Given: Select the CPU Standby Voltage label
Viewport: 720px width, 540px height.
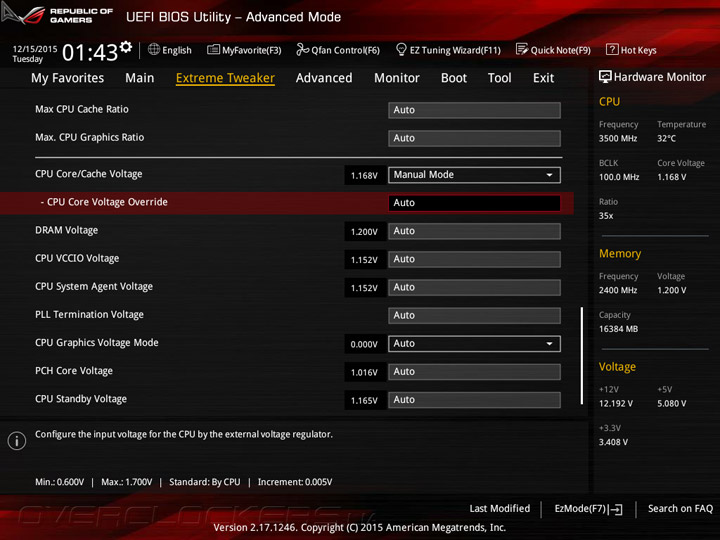Looking at the screenshot, I should pyautogui.click(x=81, y=399).
